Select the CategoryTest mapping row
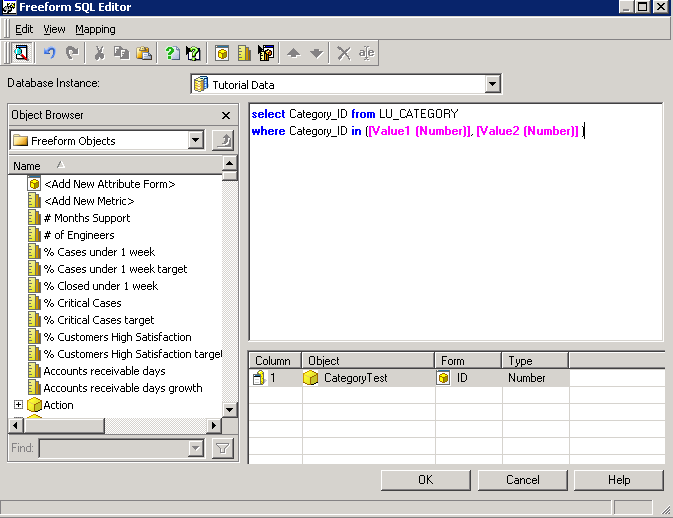The width and height of the screenshot is (673, 518). (355, 378)
